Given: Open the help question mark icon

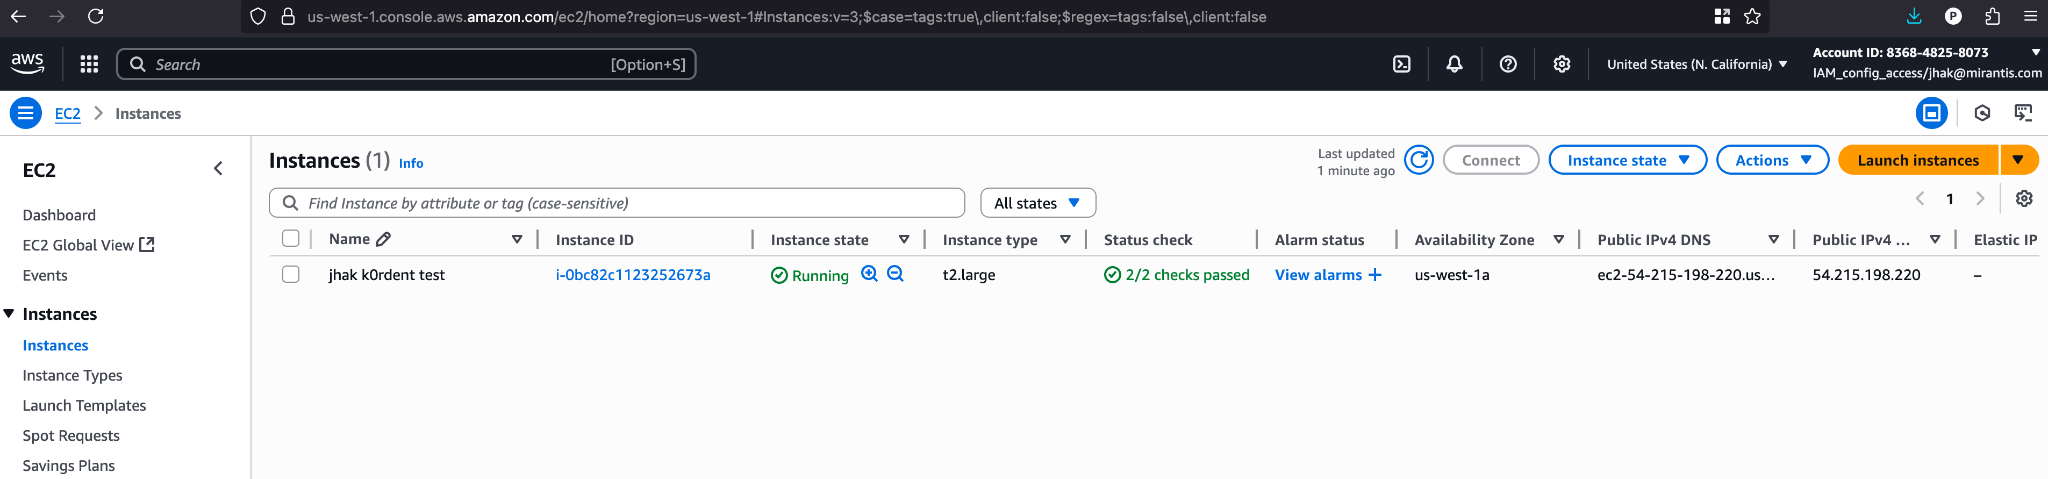Looking at the screenshot, I should (1508, 64).
